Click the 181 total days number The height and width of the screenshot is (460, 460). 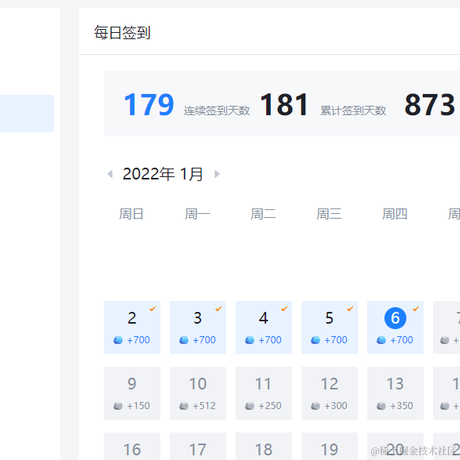pos(284,105)
